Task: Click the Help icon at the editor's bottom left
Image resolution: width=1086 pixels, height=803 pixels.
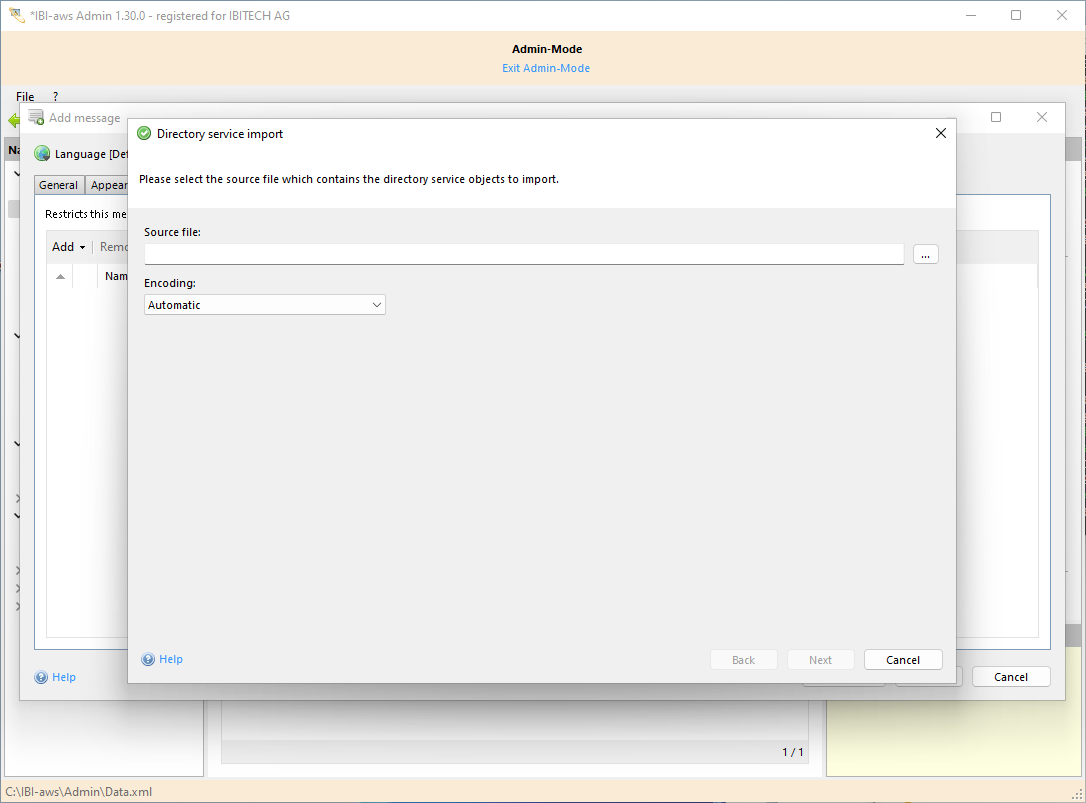Action: click(x=40, y=677)
